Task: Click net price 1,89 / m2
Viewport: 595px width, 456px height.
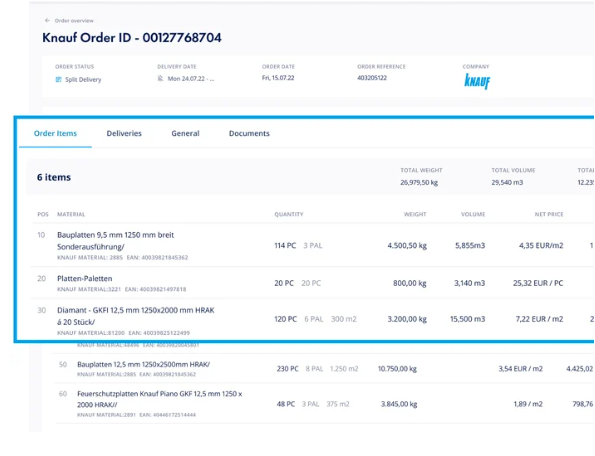Action: tap(528, 404)
